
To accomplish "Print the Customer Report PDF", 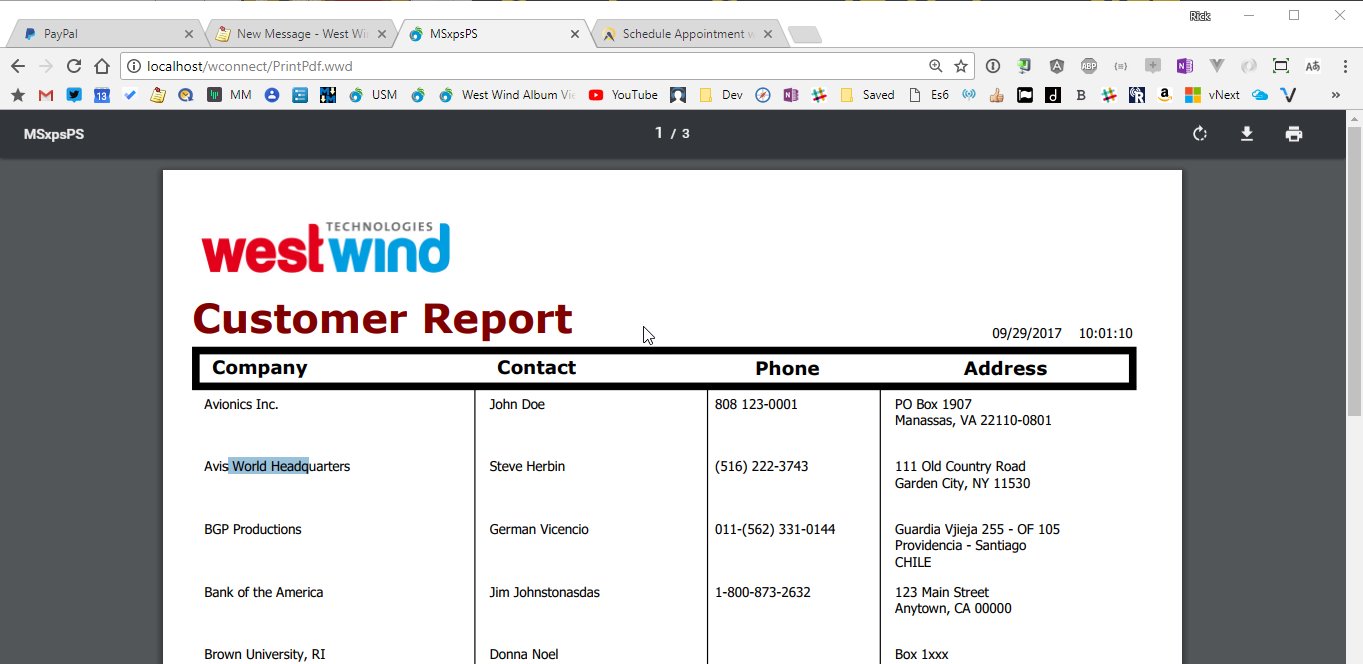I will click(x=1294, y=133).
